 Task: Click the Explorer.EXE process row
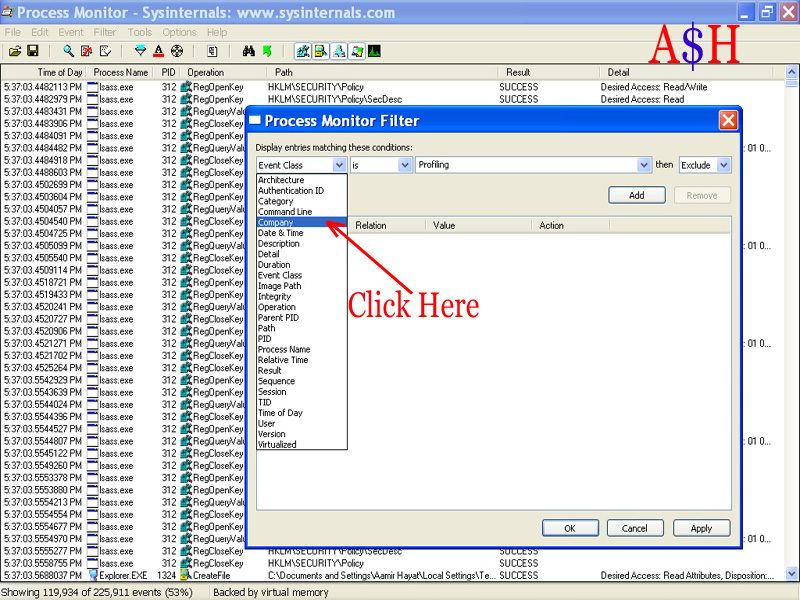pyautogui.click(x=392, y=575)
